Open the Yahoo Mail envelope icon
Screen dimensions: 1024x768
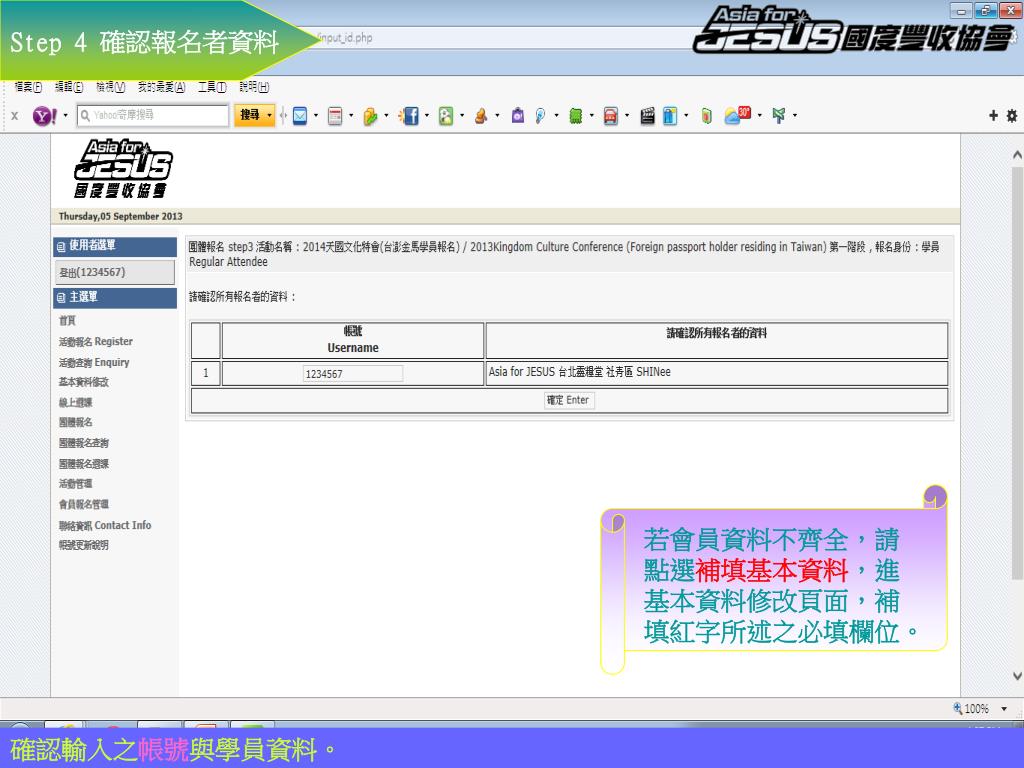(299, 116)
